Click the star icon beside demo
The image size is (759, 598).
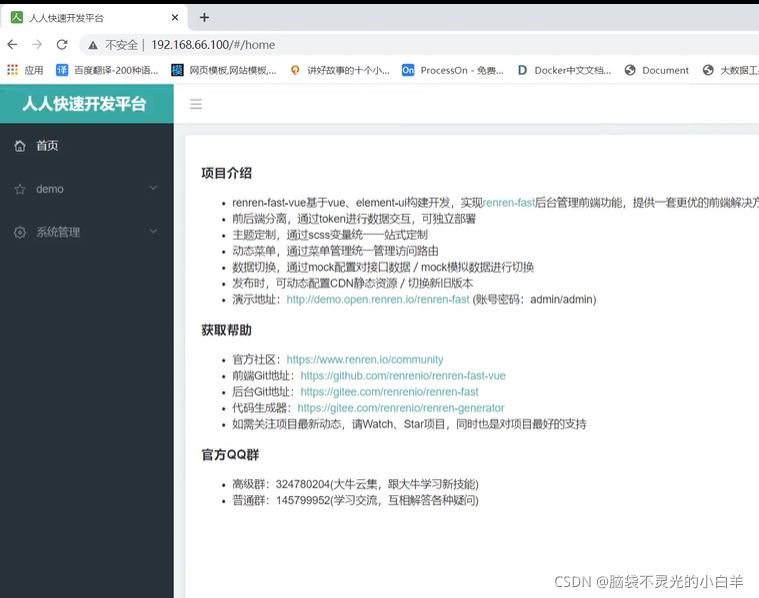20,189
